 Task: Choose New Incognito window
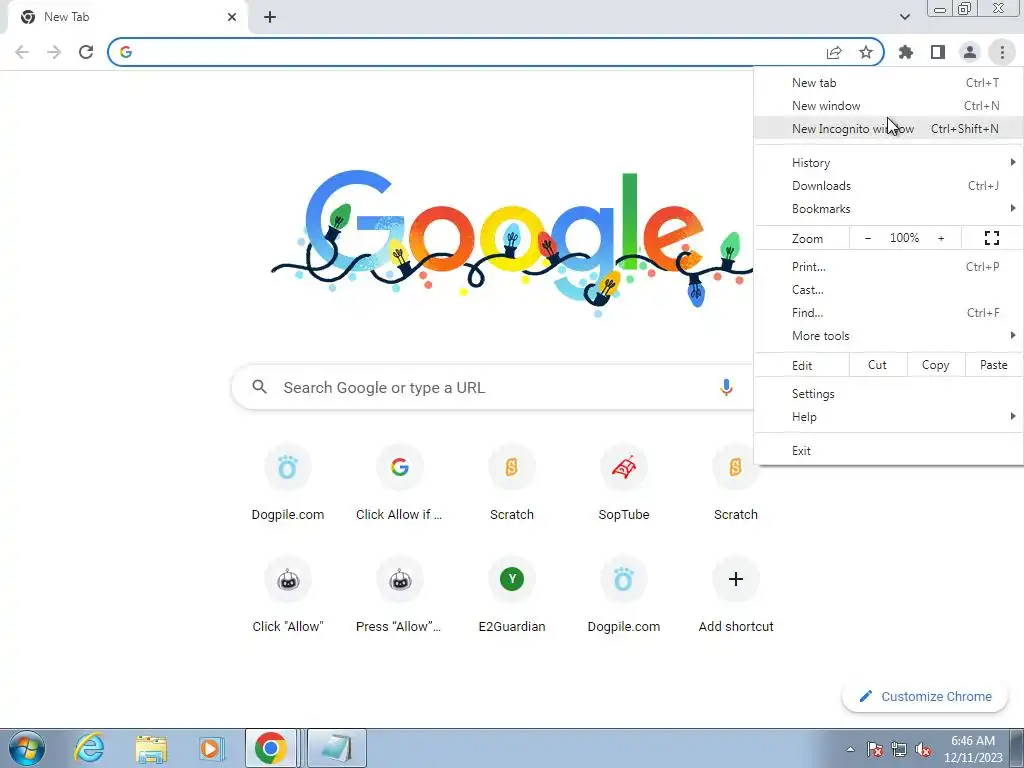coord(888,129)
